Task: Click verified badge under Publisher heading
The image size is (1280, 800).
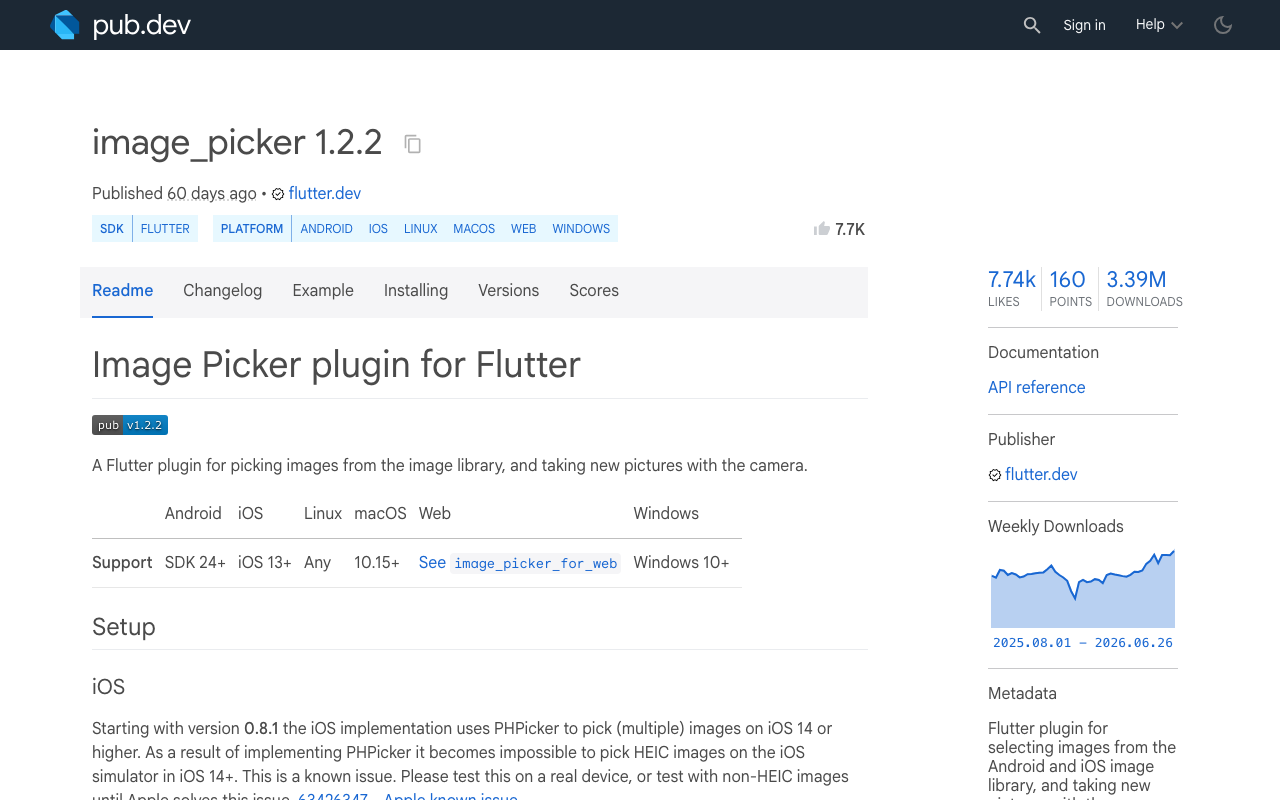Action: pyautogui.click(x=995, y=475)
